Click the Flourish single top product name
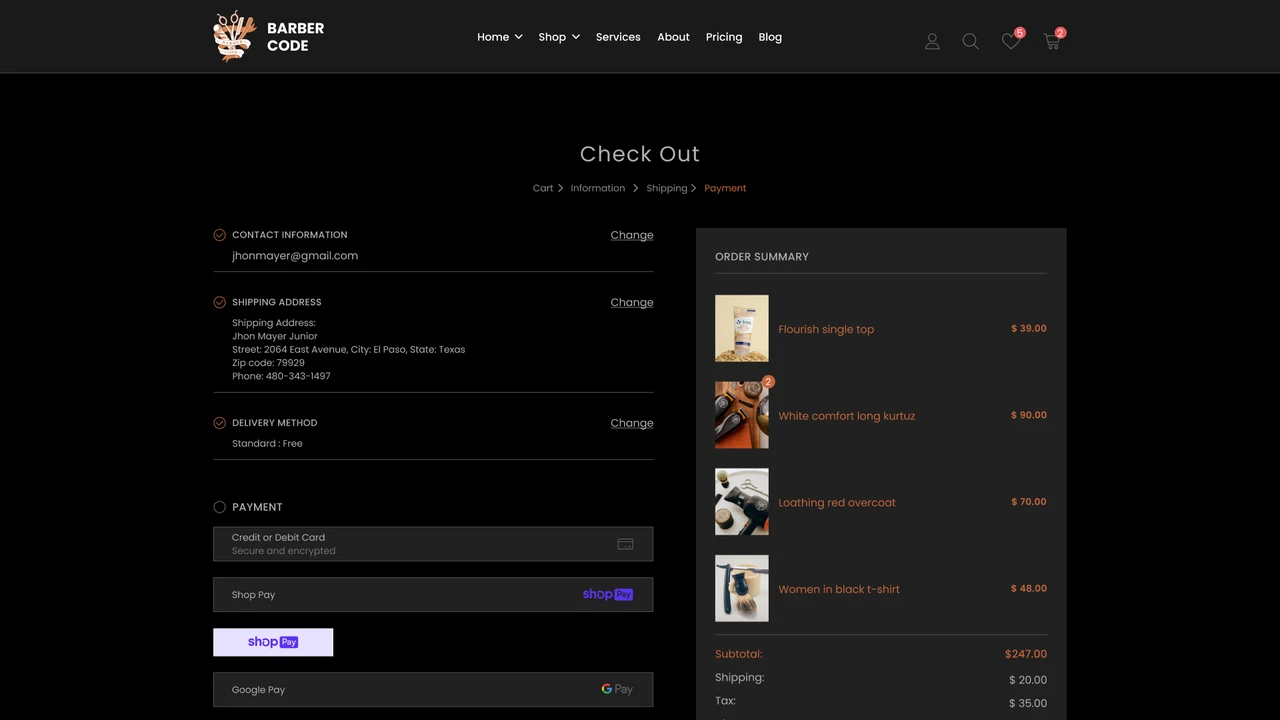 pyautogui.click(x=826, y=329)
